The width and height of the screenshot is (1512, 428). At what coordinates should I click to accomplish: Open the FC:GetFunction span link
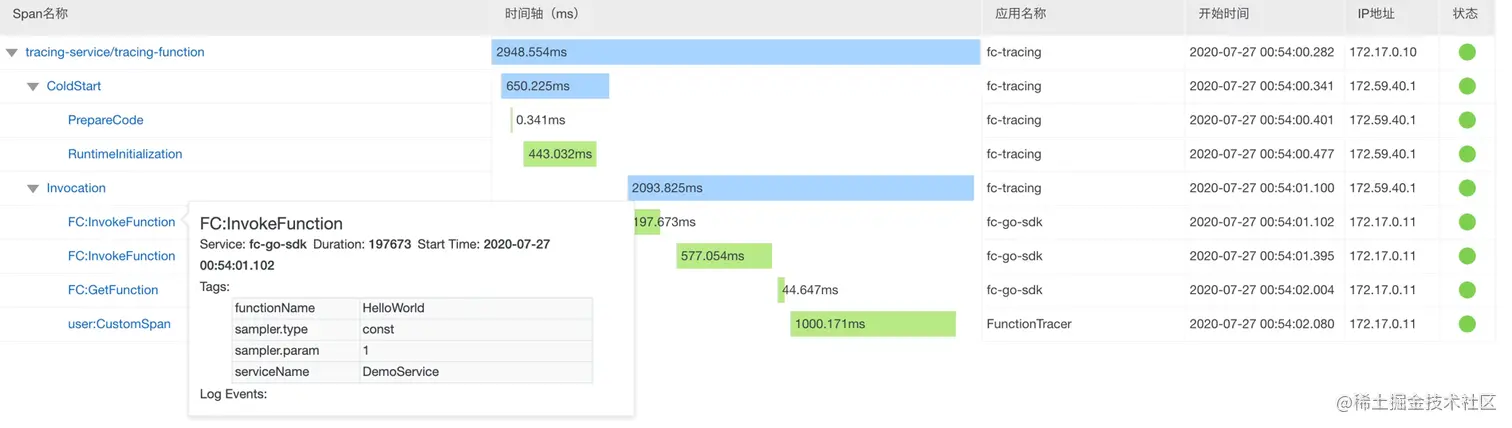pos(113,290)
